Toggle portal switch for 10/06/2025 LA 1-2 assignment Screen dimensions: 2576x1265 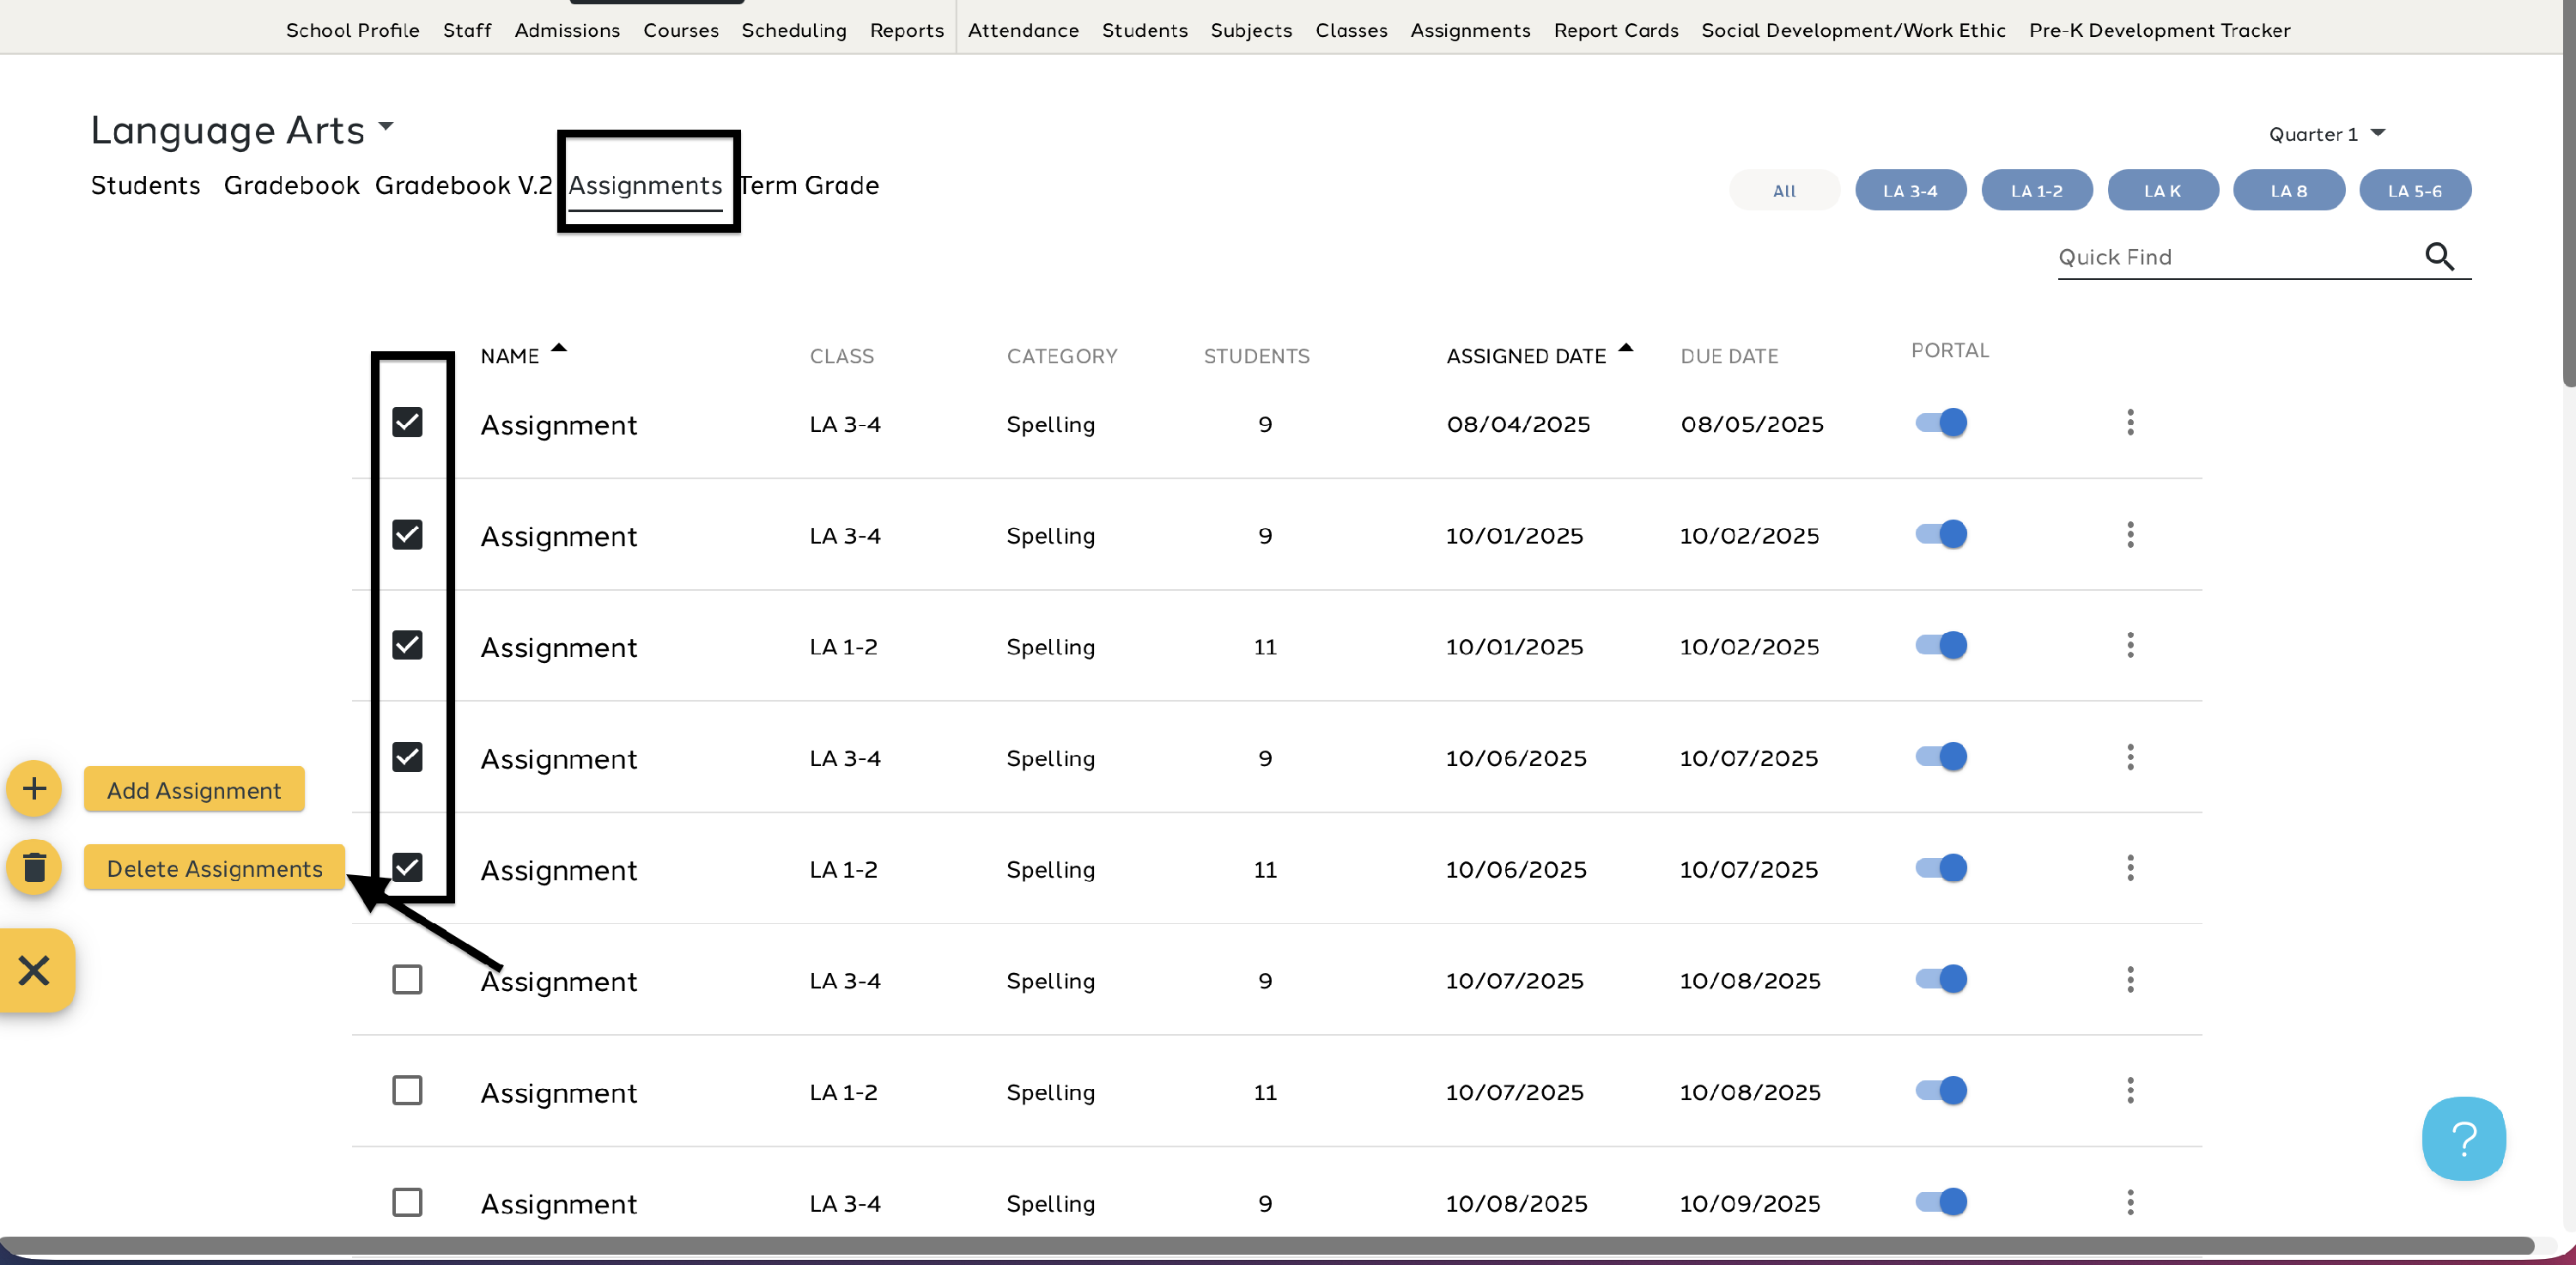coord(1941,868)
